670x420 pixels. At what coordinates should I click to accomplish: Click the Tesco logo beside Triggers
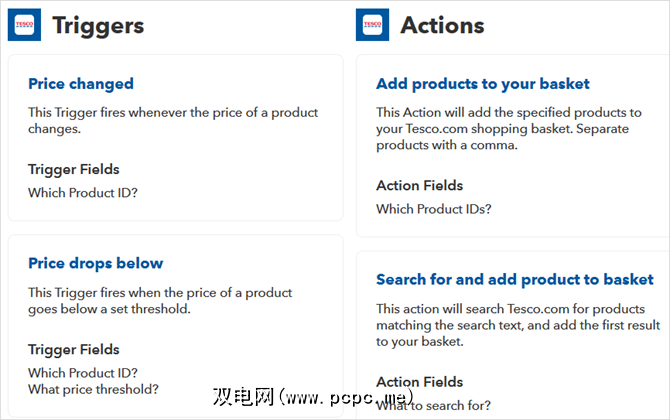point(24,24)
